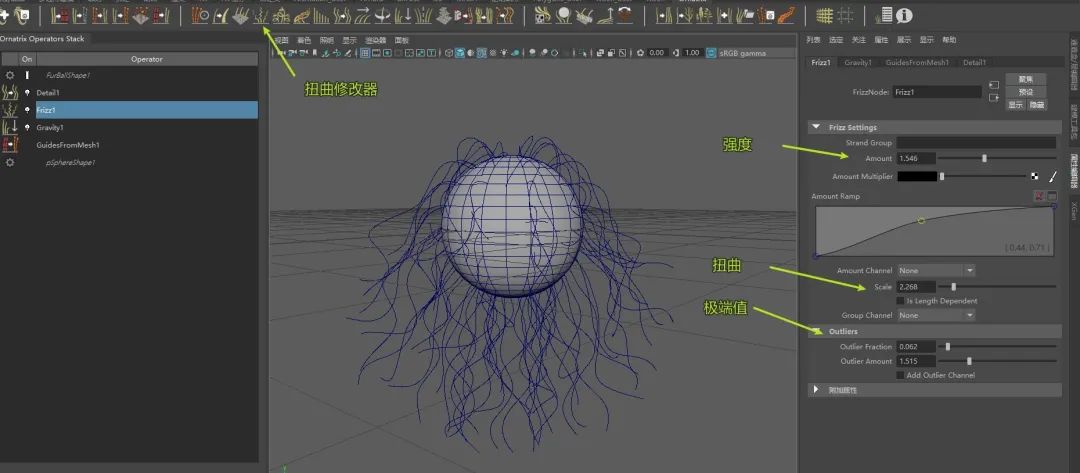Click the checker texture icon beside Amount Multiplier

pyautogui.click(x=1034, y=176)
